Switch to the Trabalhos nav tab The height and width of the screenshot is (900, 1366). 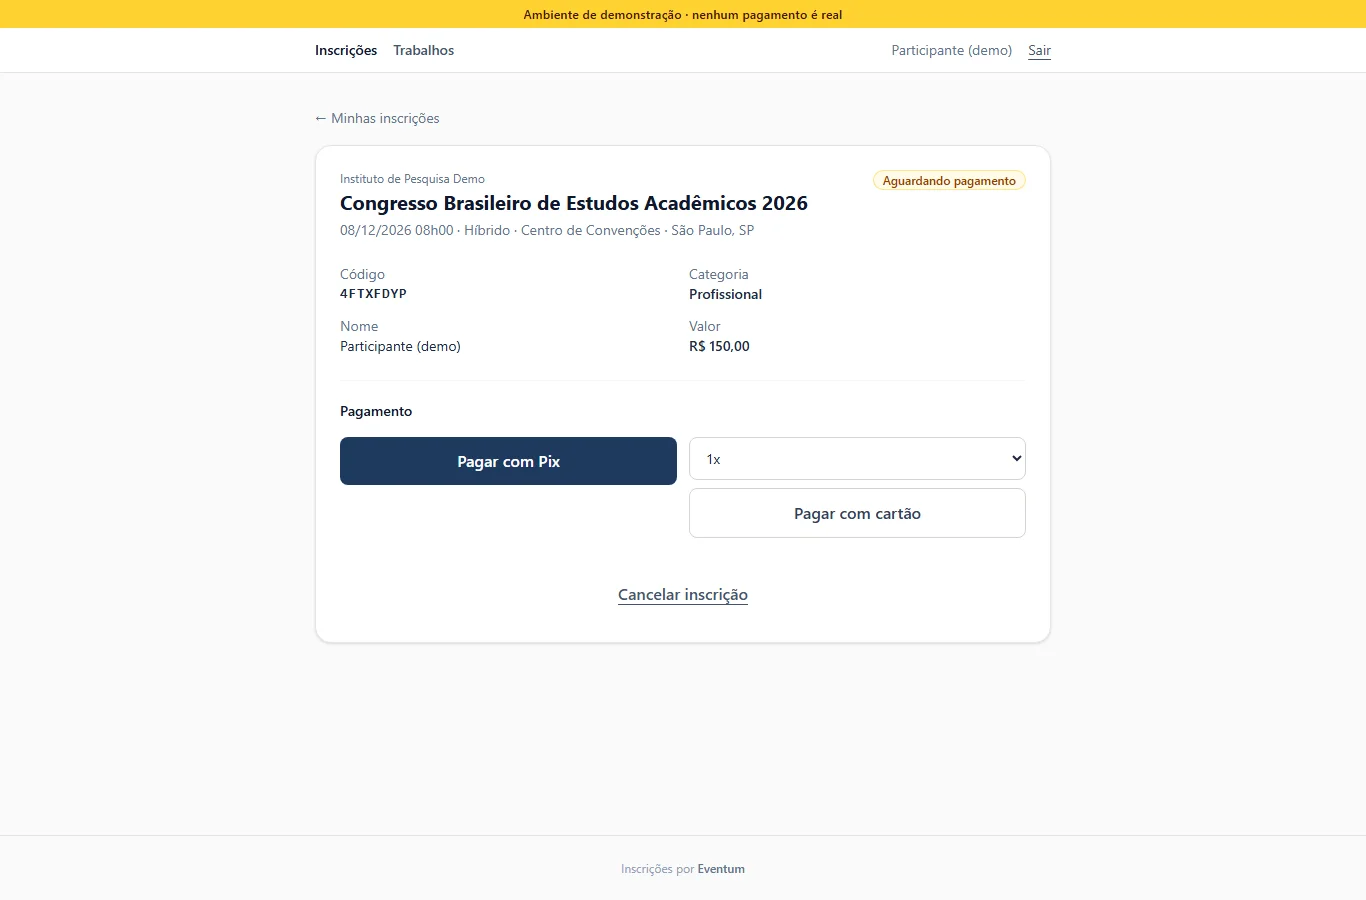423,50
